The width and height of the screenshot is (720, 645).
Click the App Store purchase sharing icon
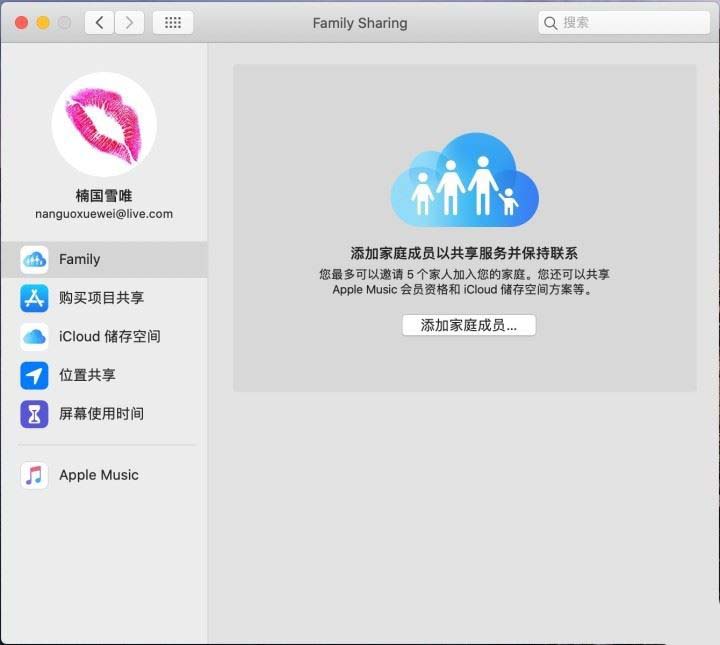point(34,298)
